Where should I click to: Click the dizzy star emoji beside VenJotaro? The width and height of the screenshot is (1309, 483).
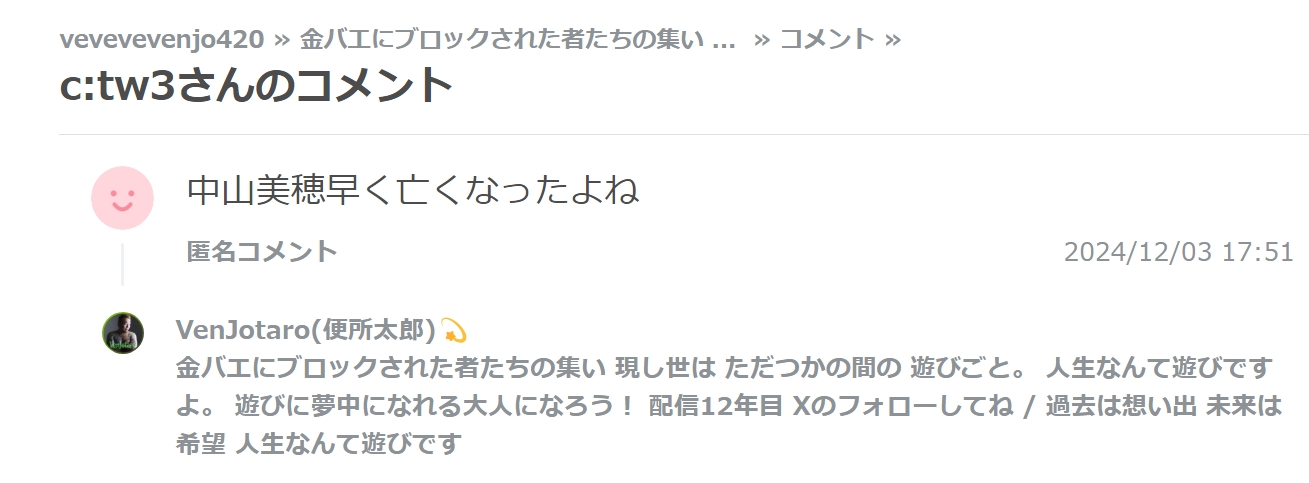point(453,330)
